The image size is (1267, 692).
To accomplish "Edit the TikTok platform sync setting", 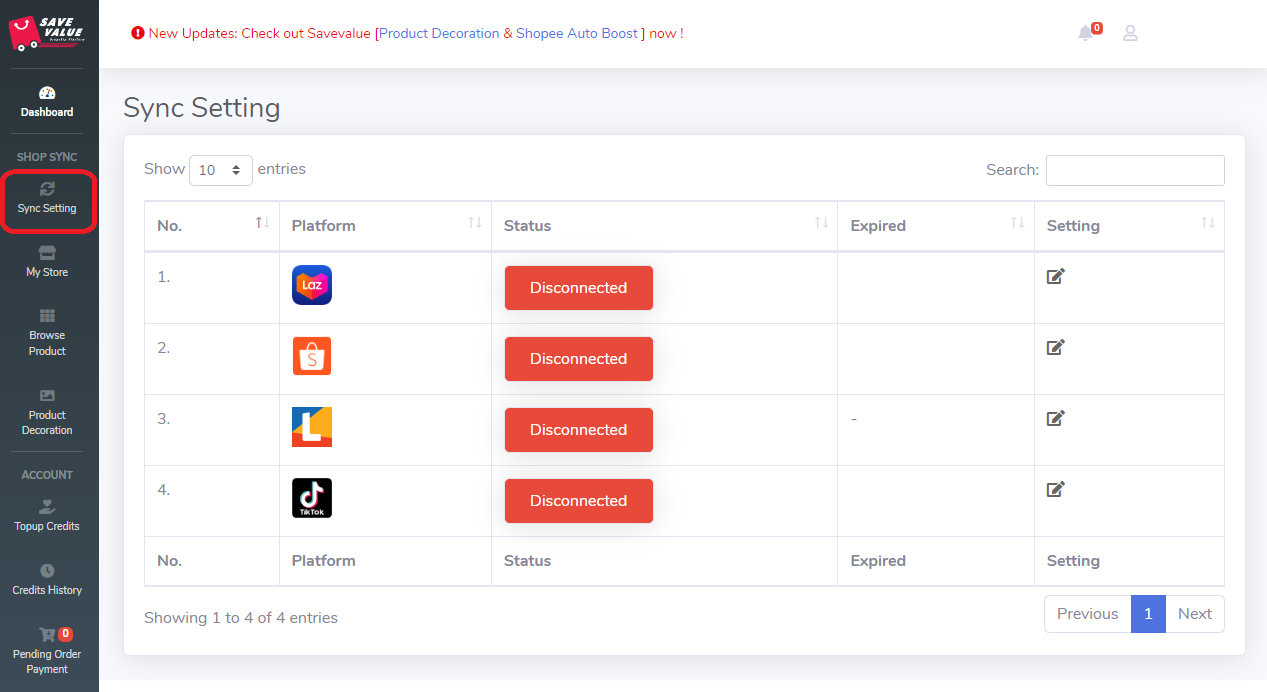I will [x=1055, y=489].
